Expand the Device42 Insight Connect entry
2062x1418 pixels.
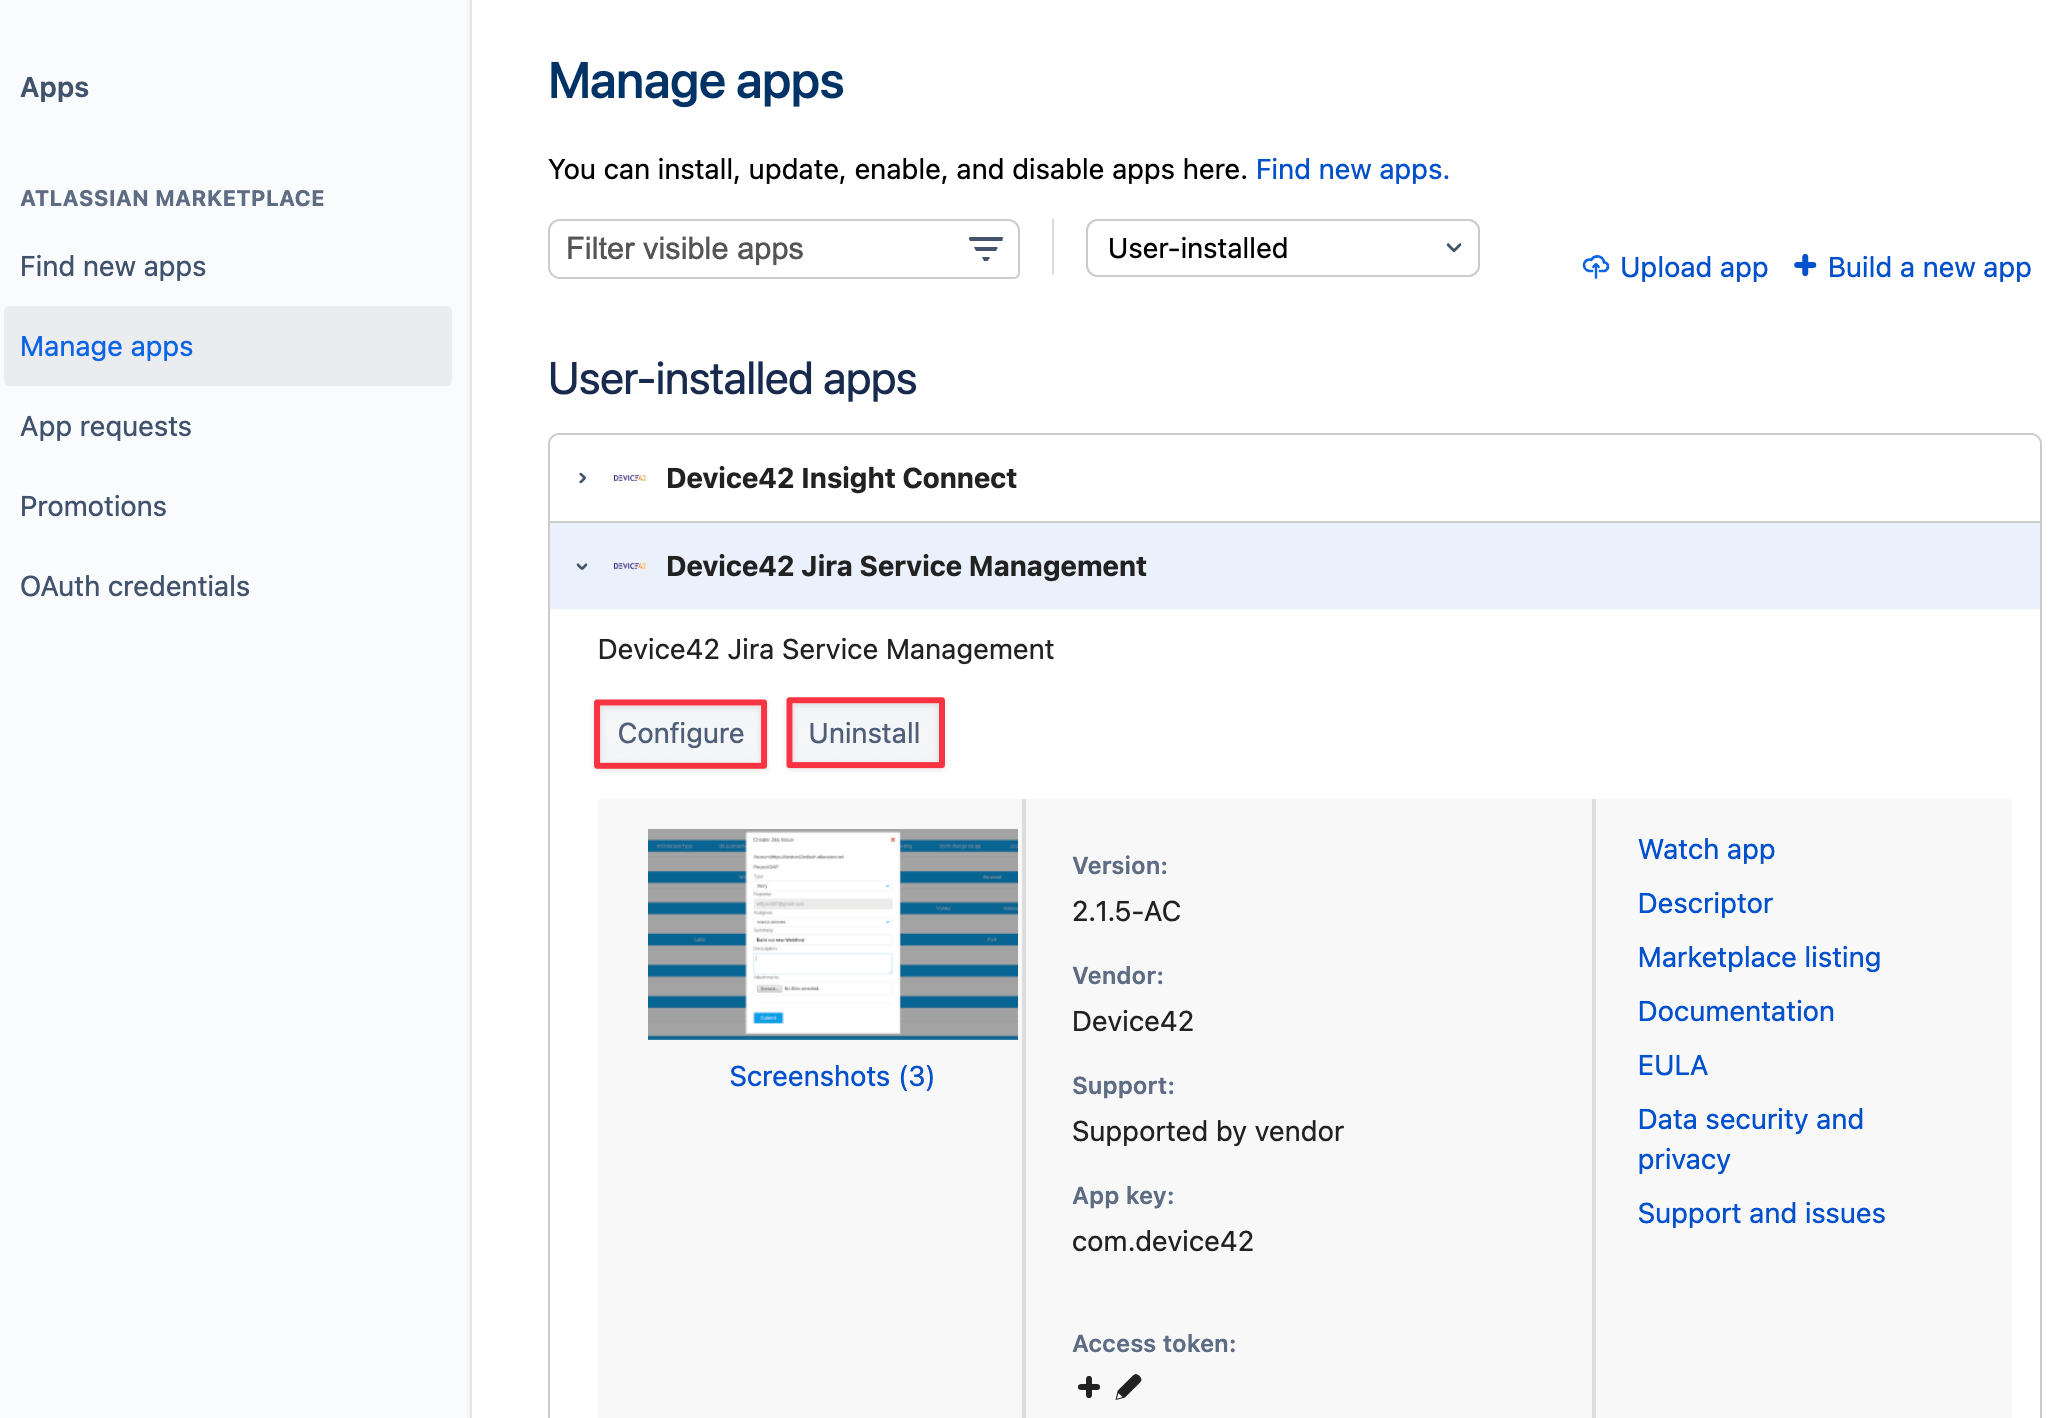click(582, 478)
